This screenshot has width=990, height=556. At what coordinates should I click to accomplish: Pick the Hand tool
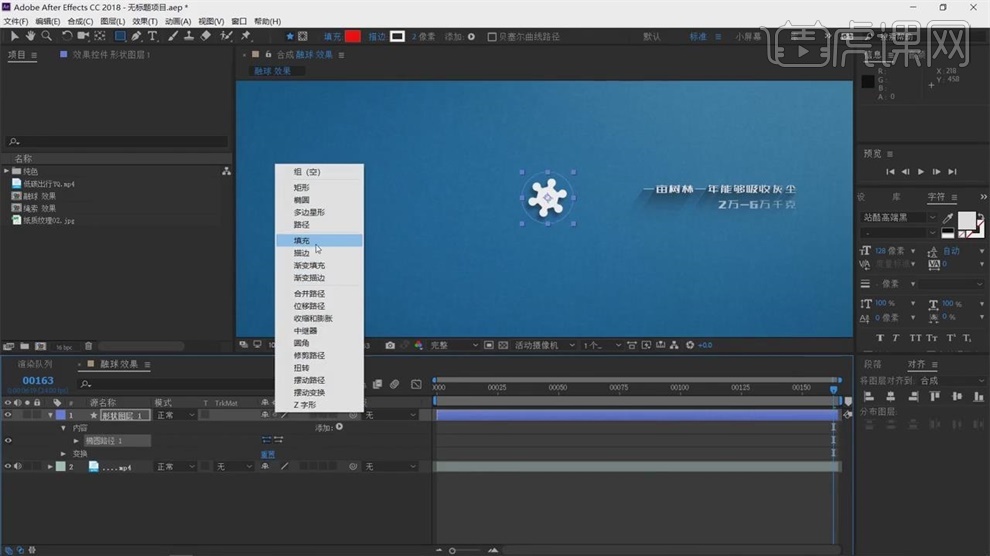coord(30,36)
